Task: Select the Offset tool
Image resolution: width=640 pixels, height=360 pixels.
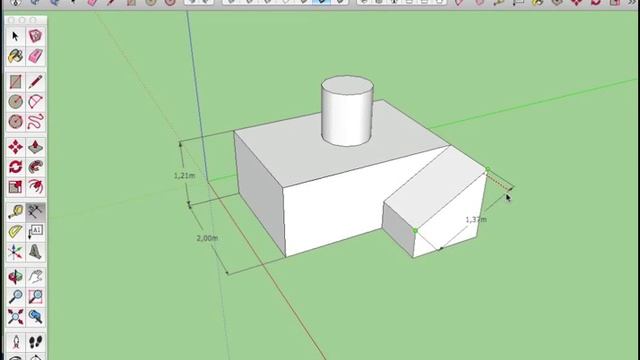Action: click(36, 187)
